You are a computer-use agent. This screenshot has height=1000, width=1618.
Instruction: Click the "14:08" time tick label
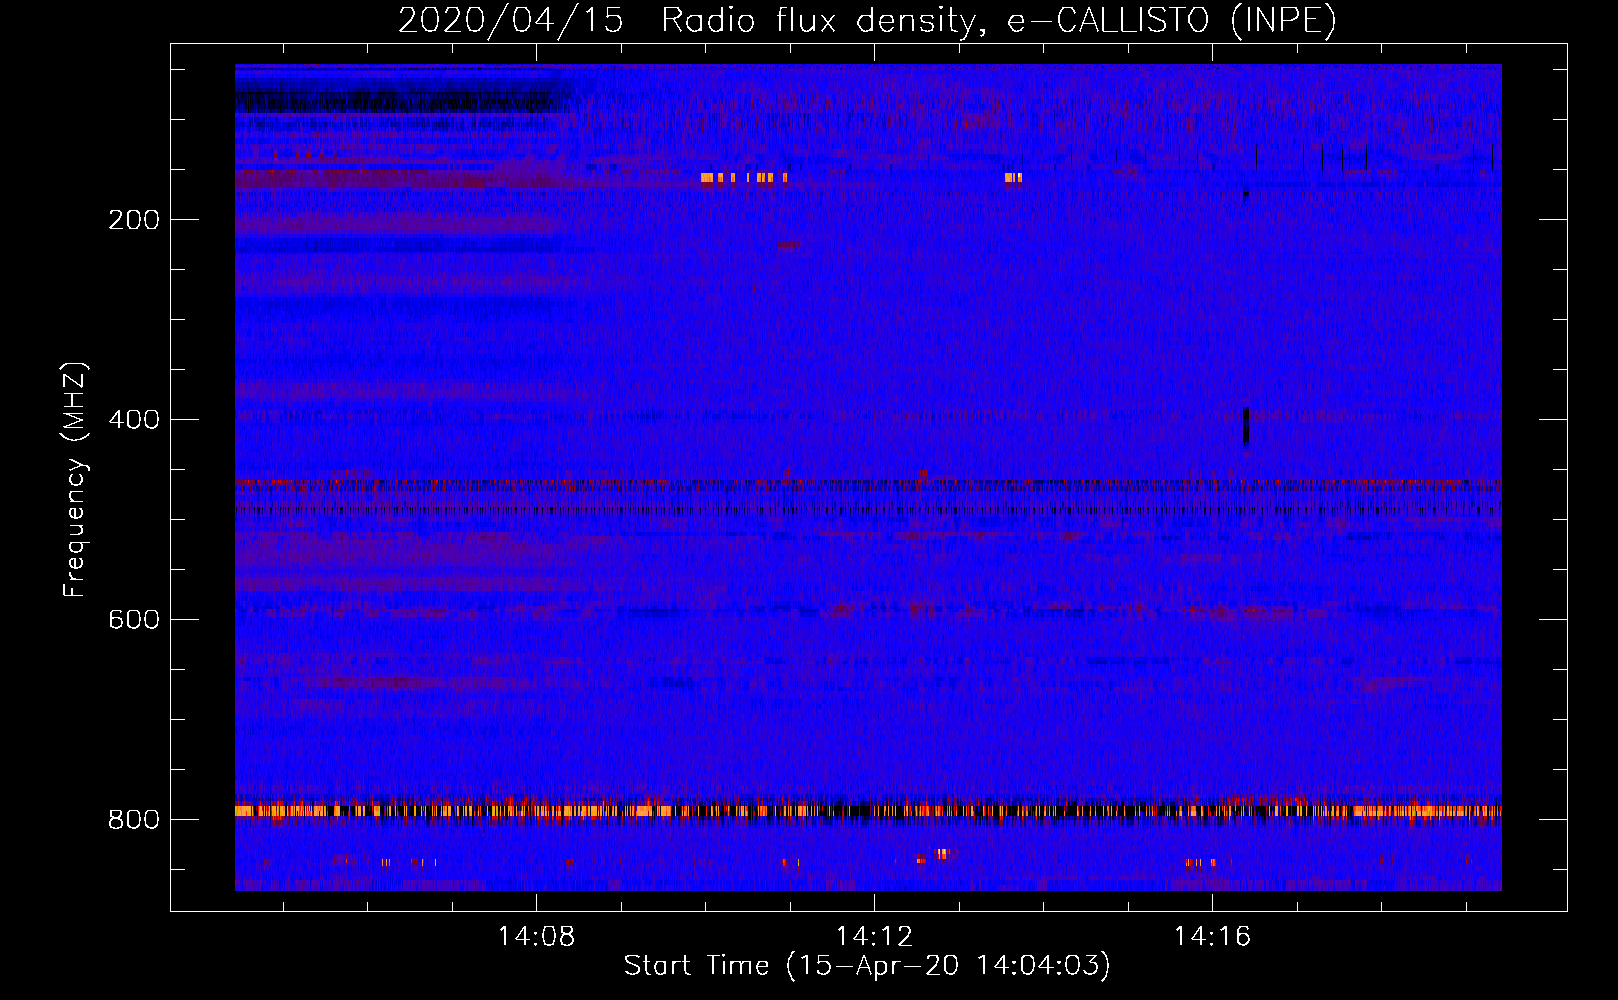point(537,936)
